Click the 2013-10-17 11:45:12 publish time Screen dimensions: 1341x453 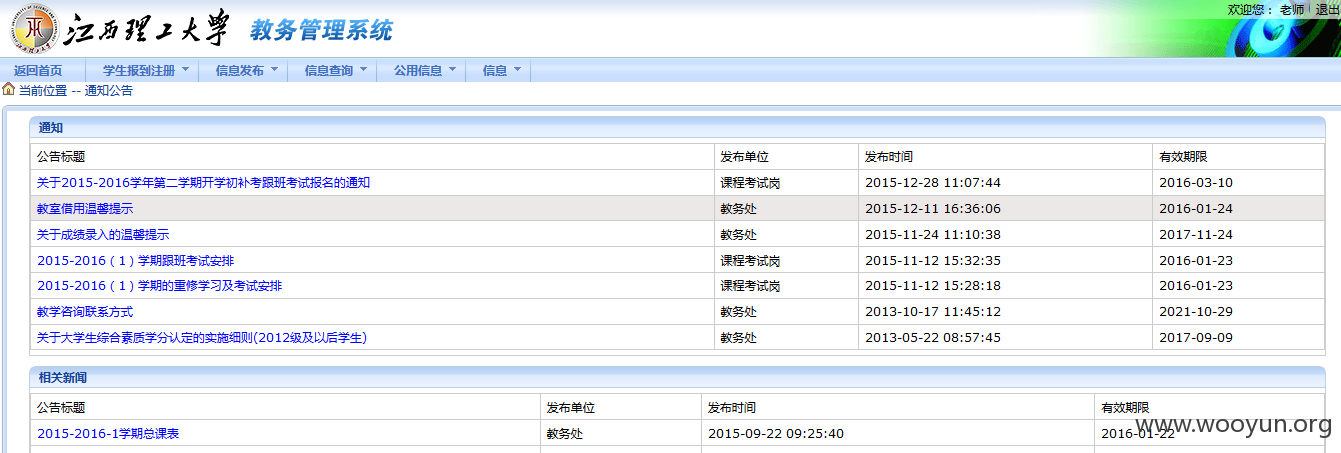click(x=933, y=313)
